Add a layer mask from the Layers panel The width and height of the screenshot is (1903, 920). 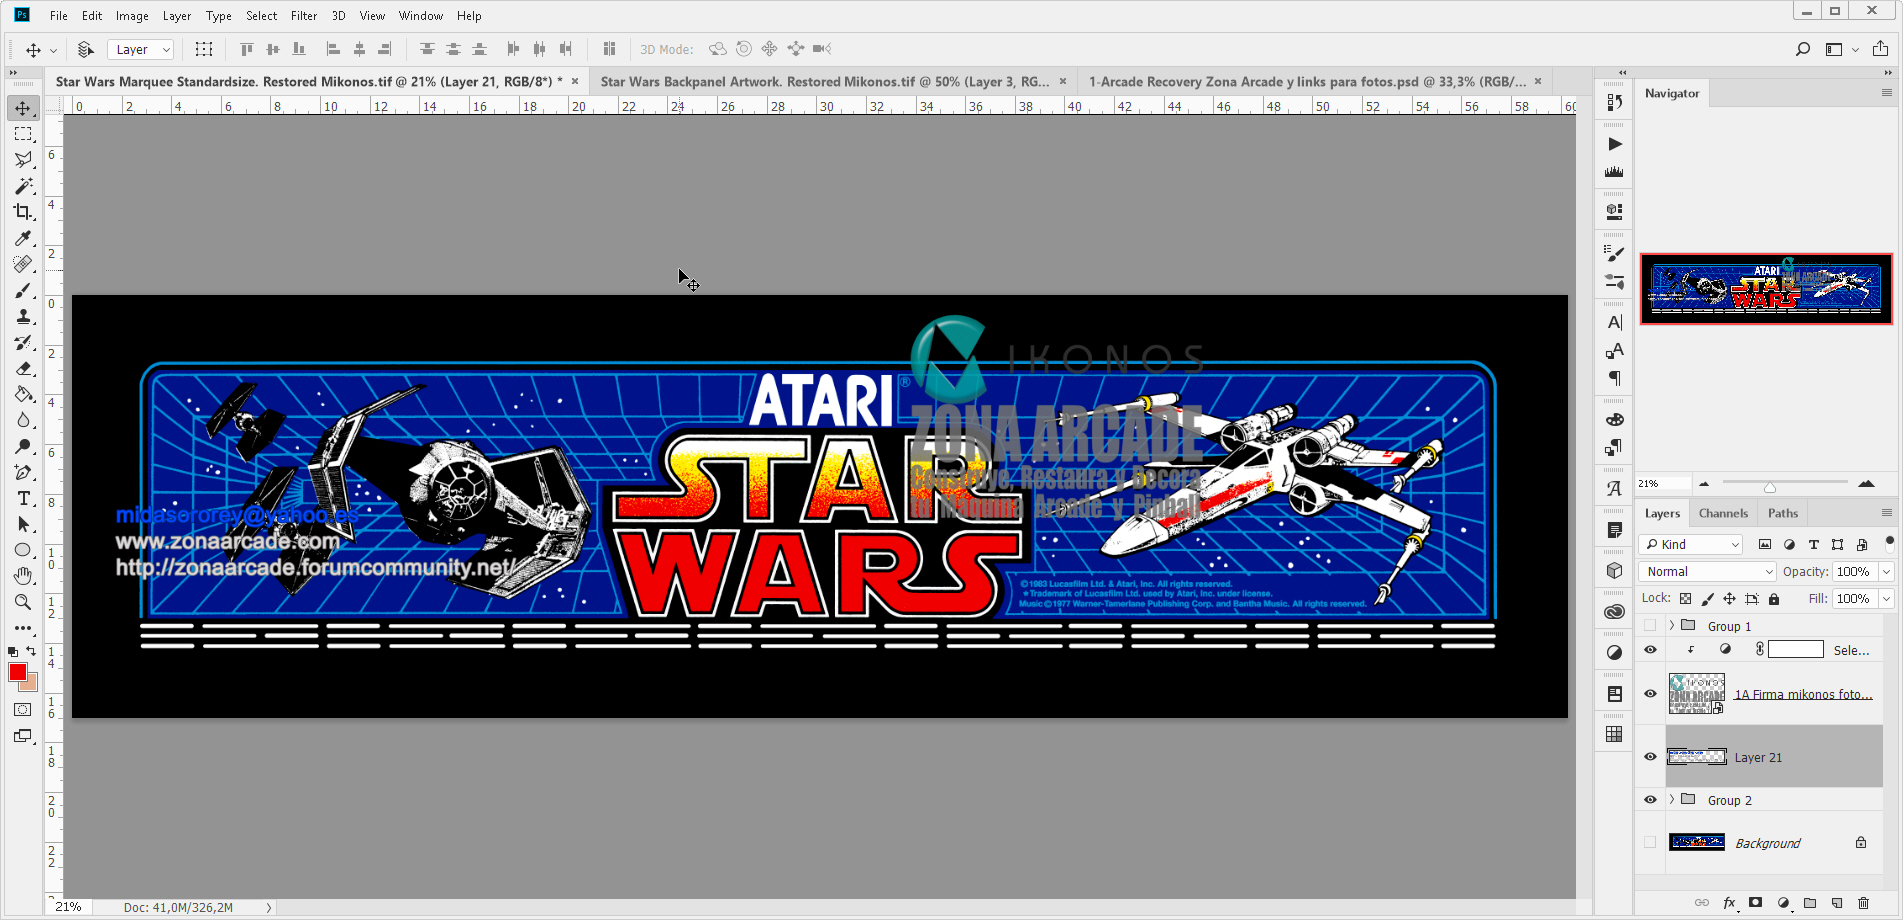[1755, 903]
